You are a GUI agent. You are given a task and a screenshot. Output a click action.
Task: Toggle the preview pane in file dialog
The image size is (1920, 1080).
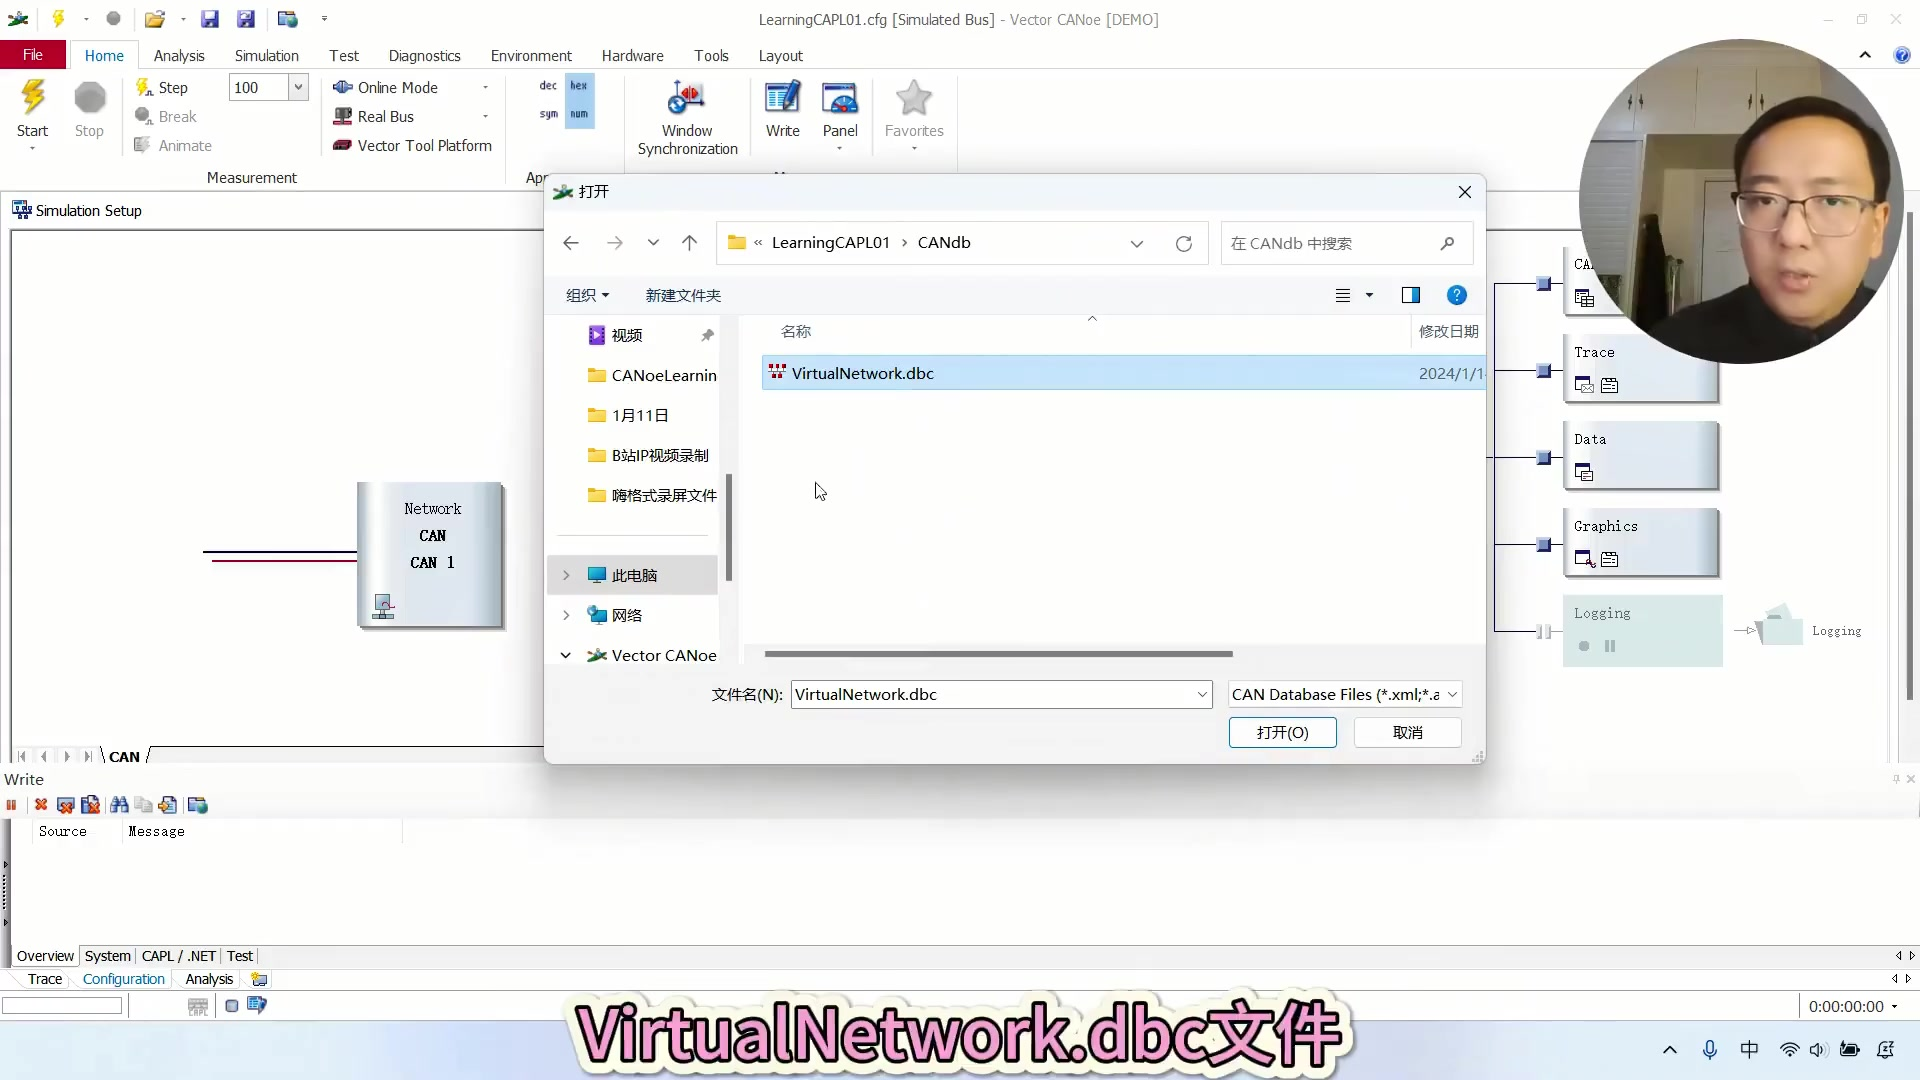pyautogui.click(x=1411, y=295)
